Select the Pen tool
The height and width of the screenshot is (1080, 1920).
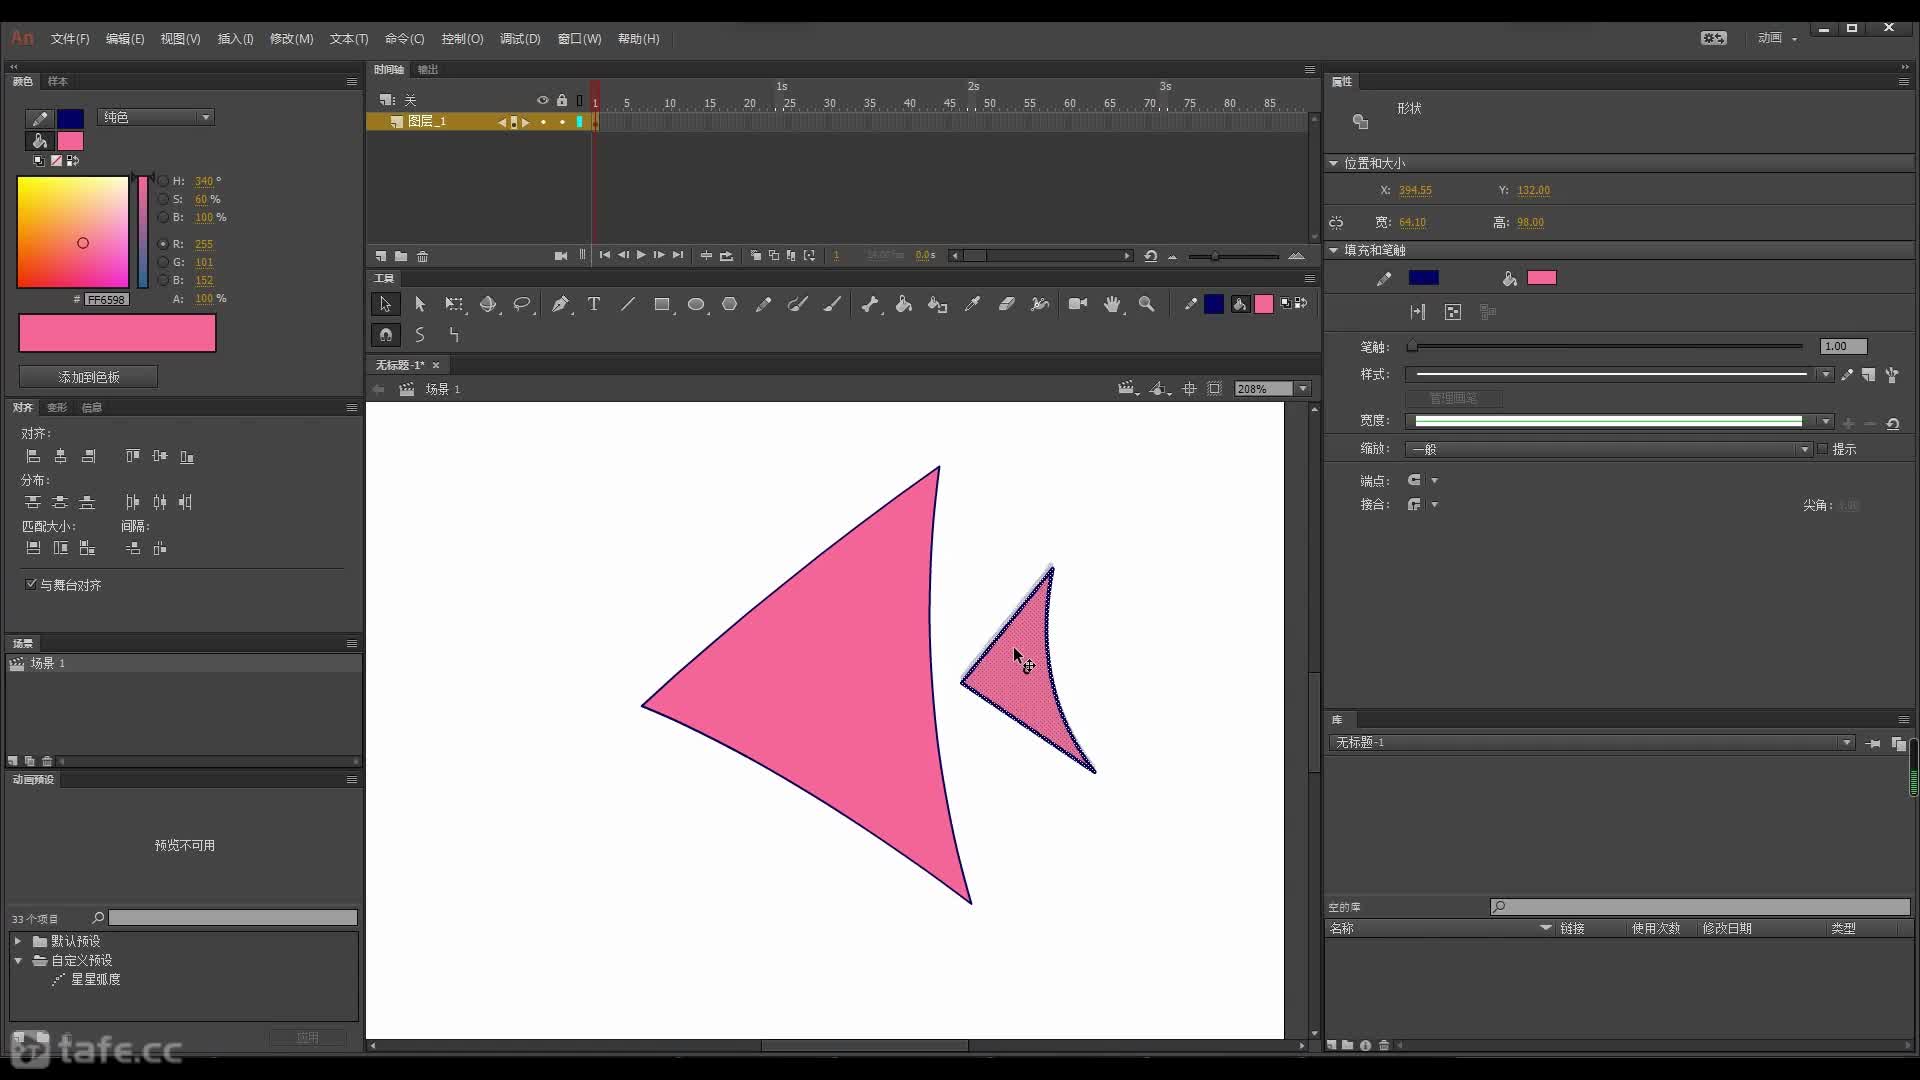click(x=560, y=304)
